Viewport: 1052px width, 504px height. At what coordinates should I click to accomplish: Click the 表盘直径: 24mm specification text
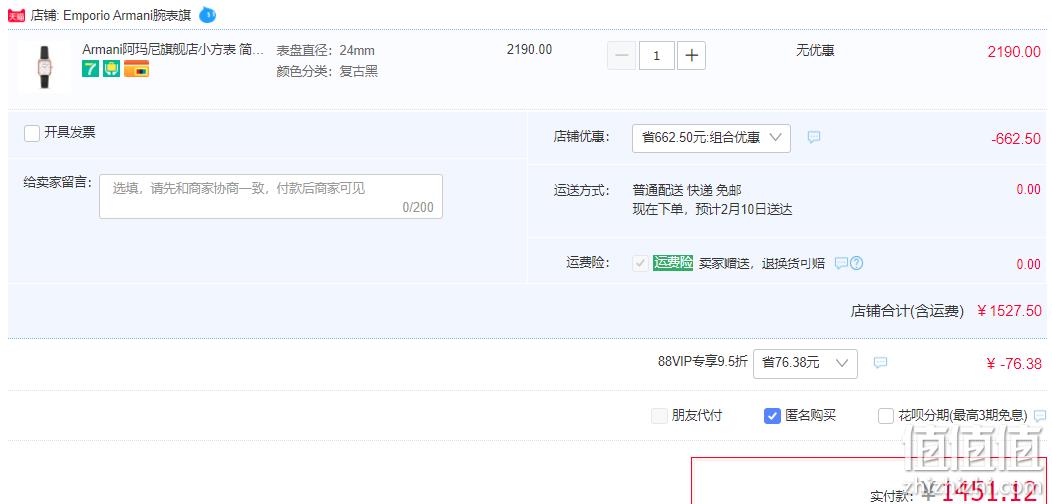[x=325, y=50]
